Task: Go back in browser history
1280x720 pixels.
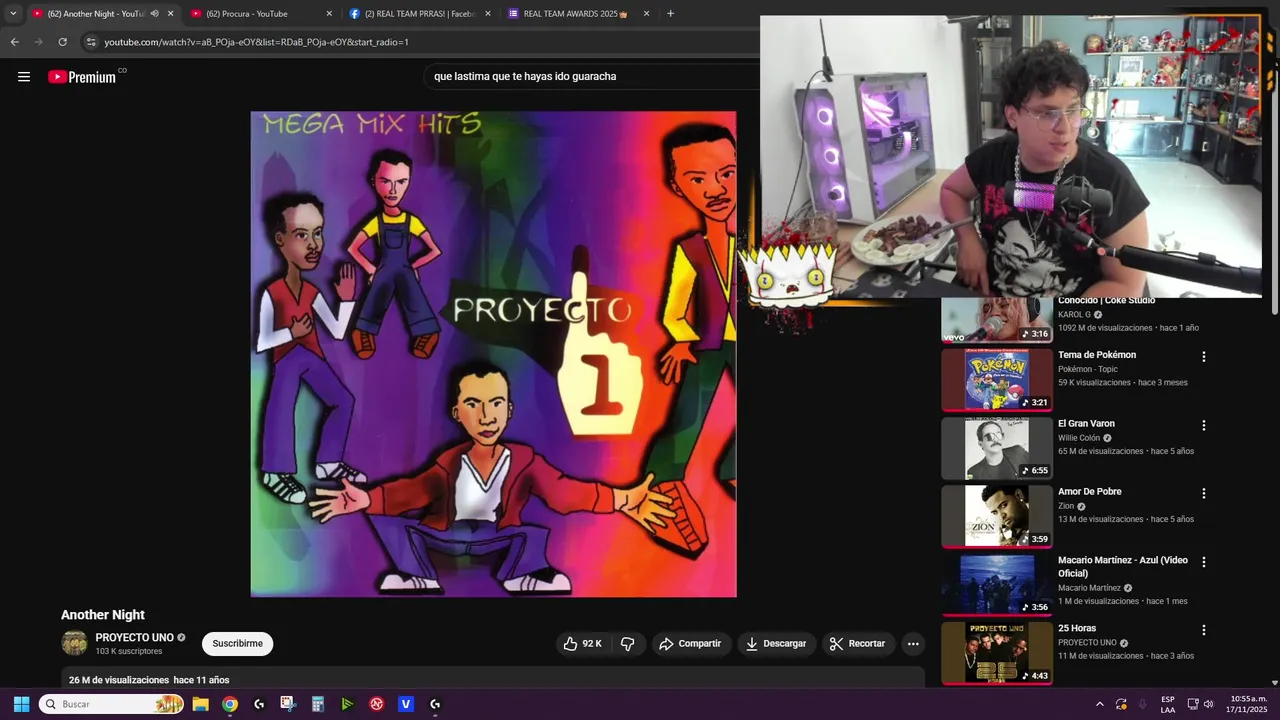Action: pyautogui.click(x=14, y=42)
